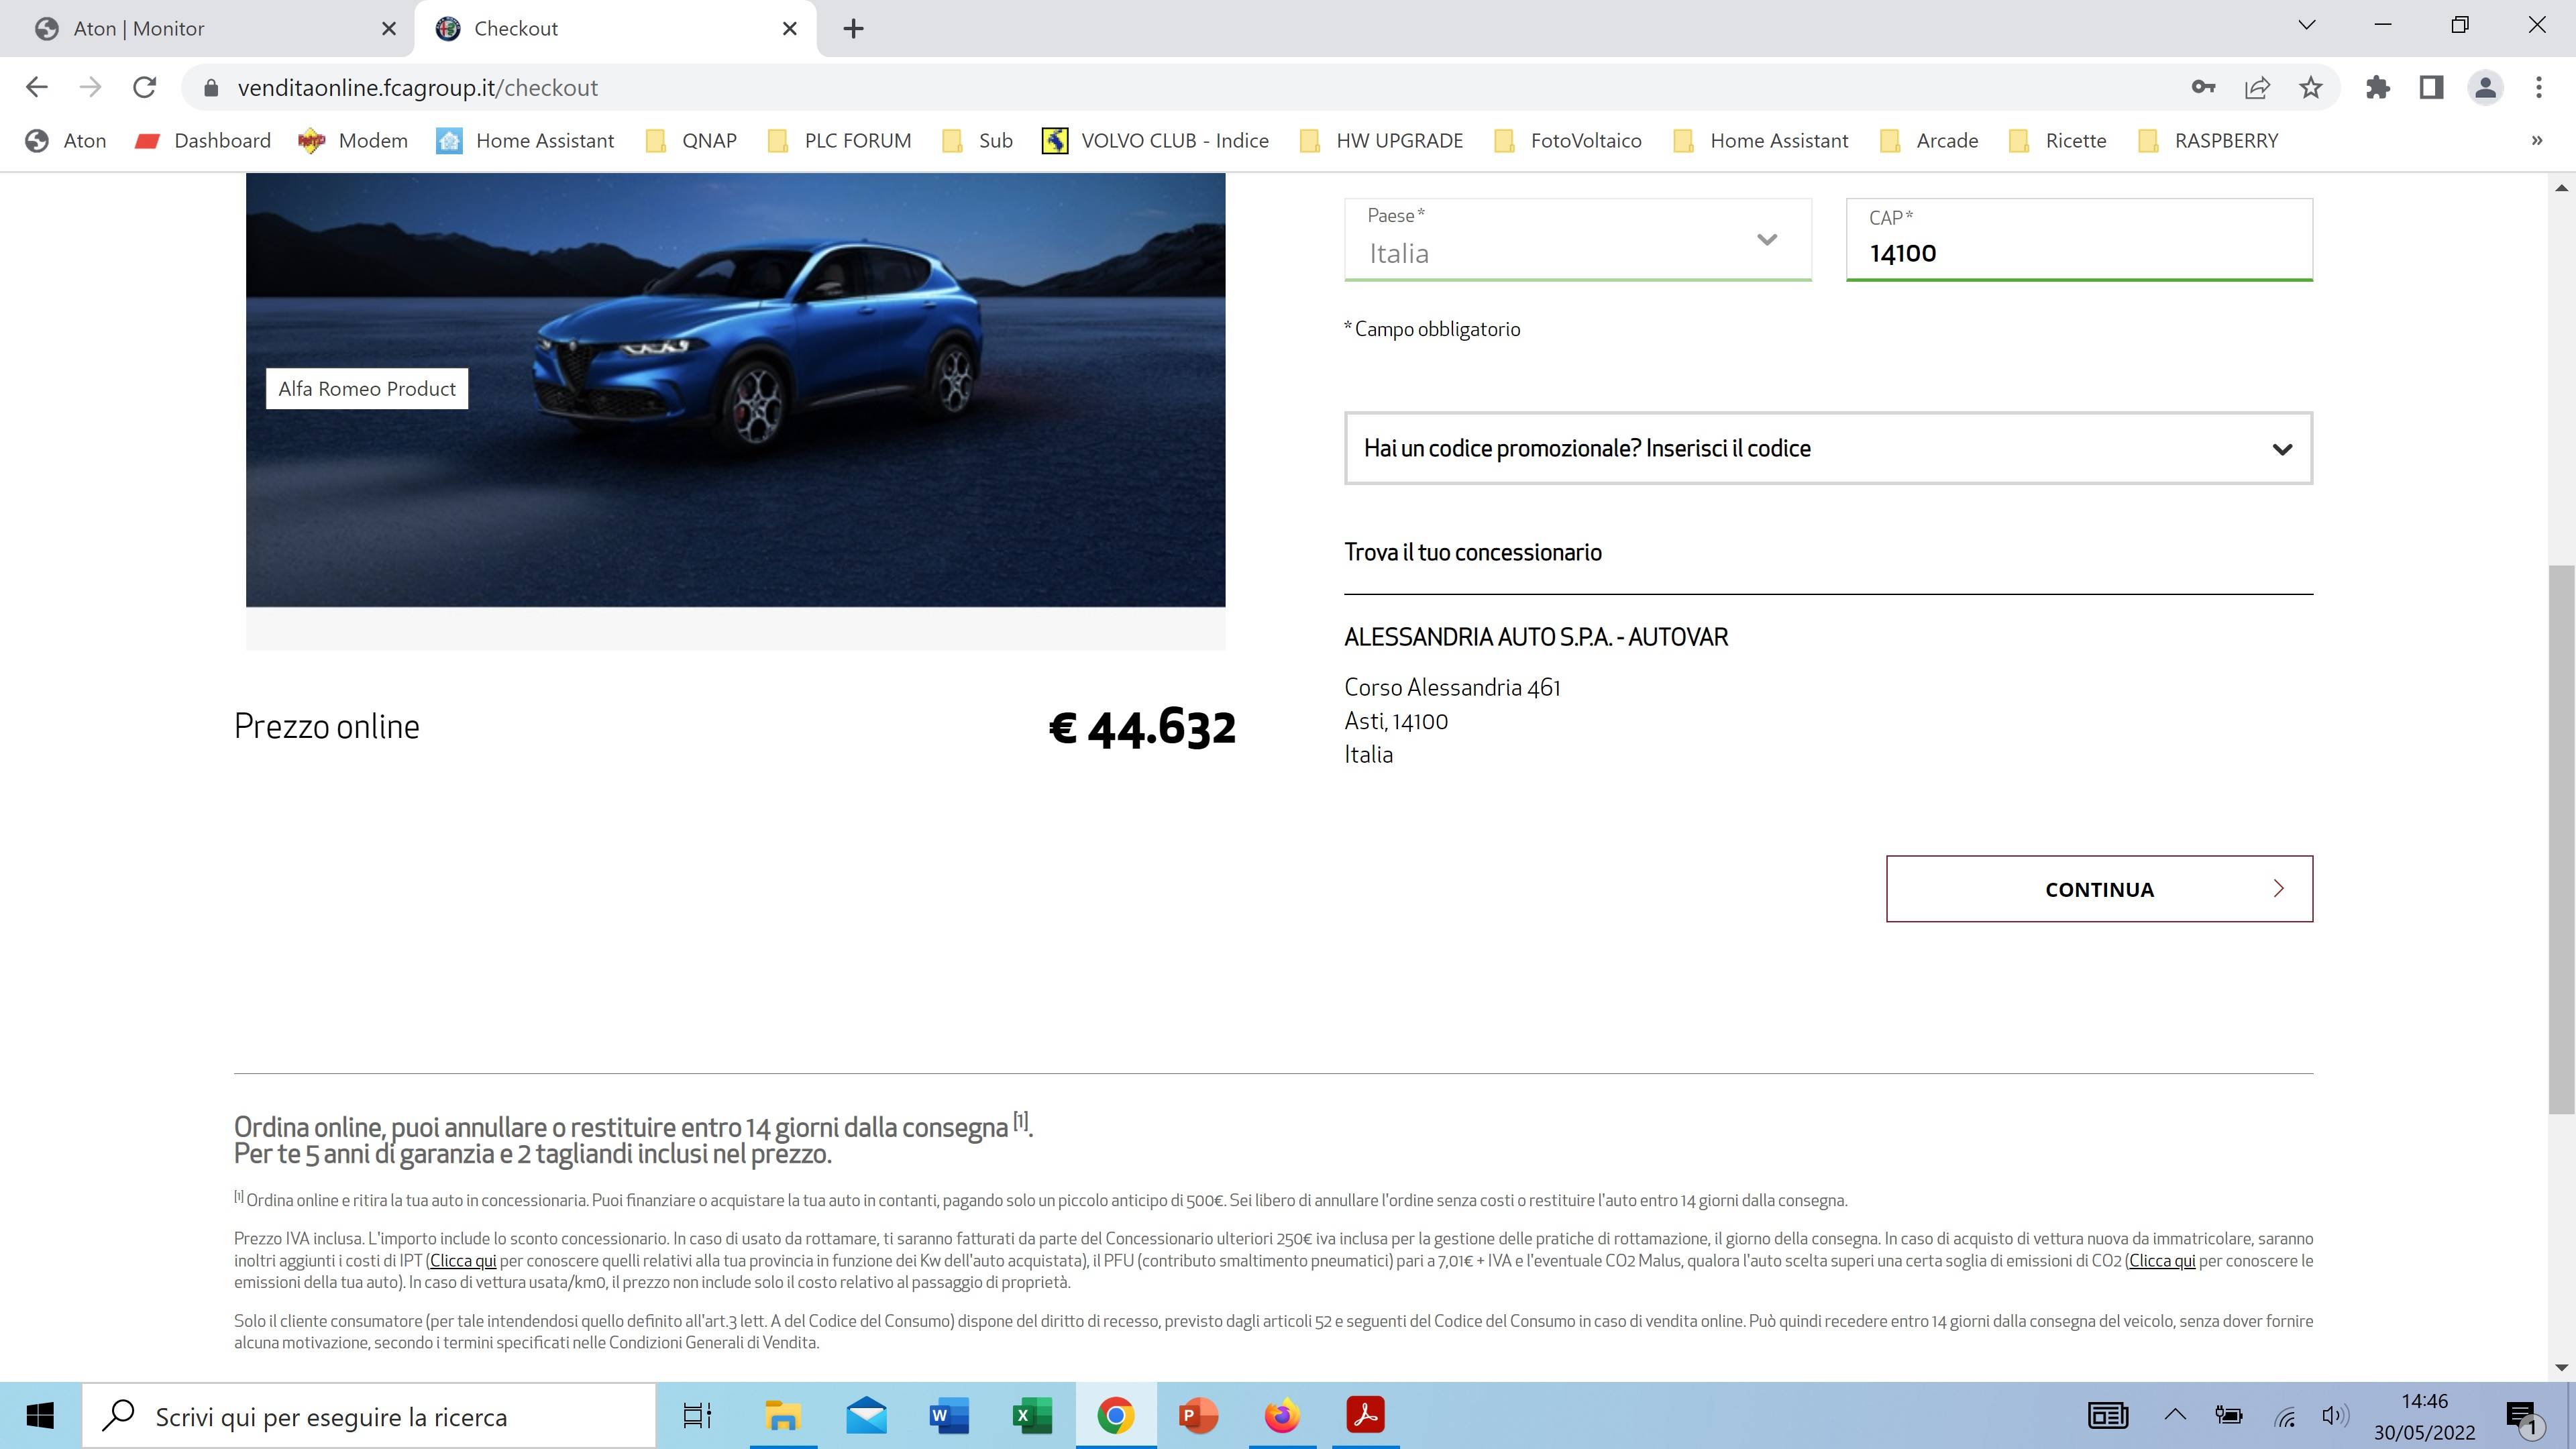
Task: Expand the promotional code section
Action: pos(1828,448)
